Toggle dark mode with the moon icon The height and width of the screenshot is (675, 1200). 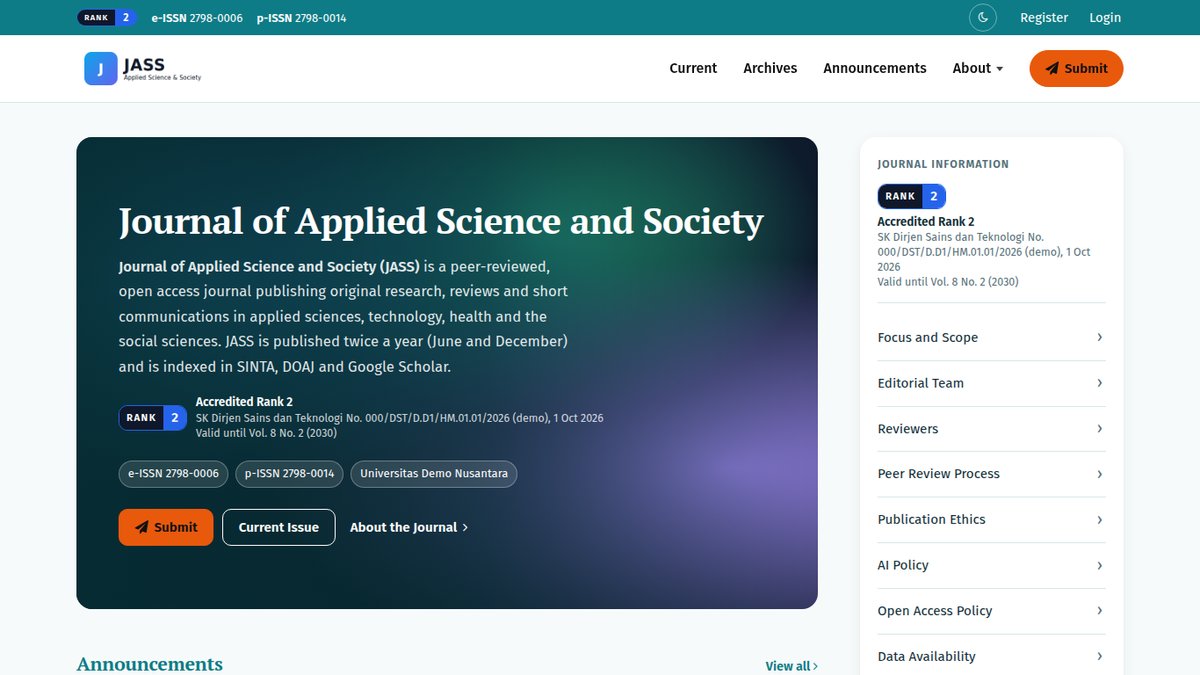click(982, 17)
